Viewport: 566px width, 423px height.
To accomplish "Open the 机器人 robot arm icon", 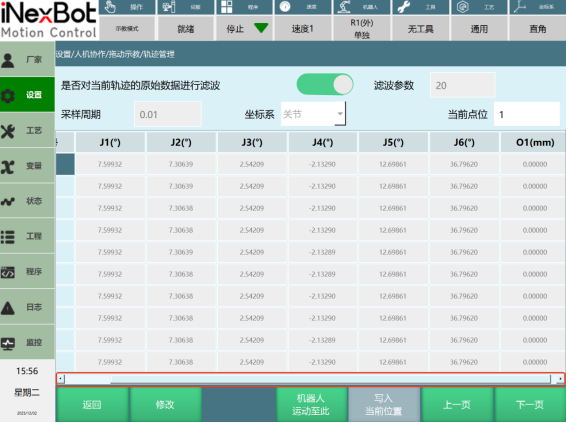I will pyautogui.click(x=344, y=6).
